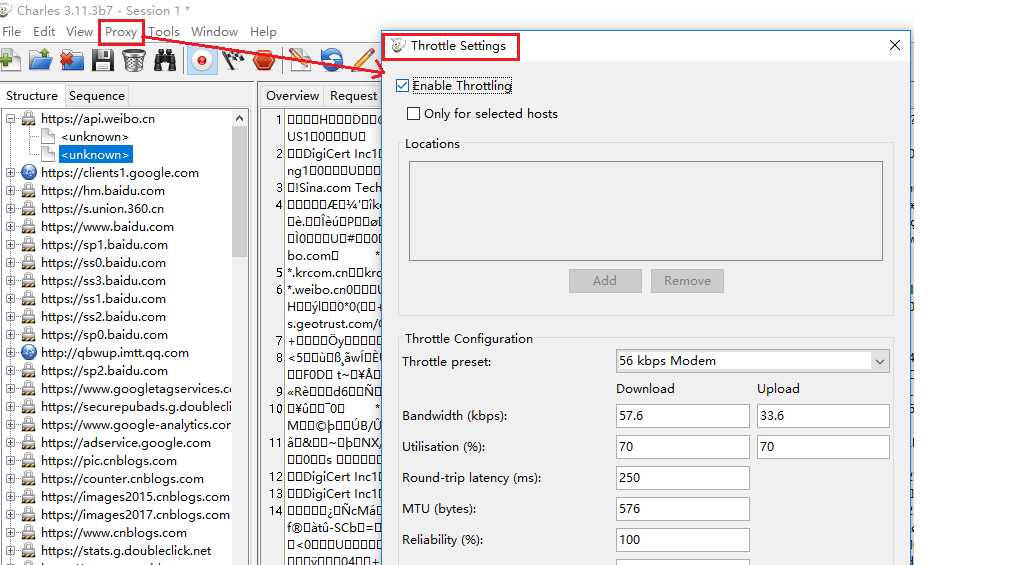Image resolution: width=1024 pixels, height=565 pixels.
Task: Expand the www.cnblogs.com tree node
Action: (x=10, y=533)
